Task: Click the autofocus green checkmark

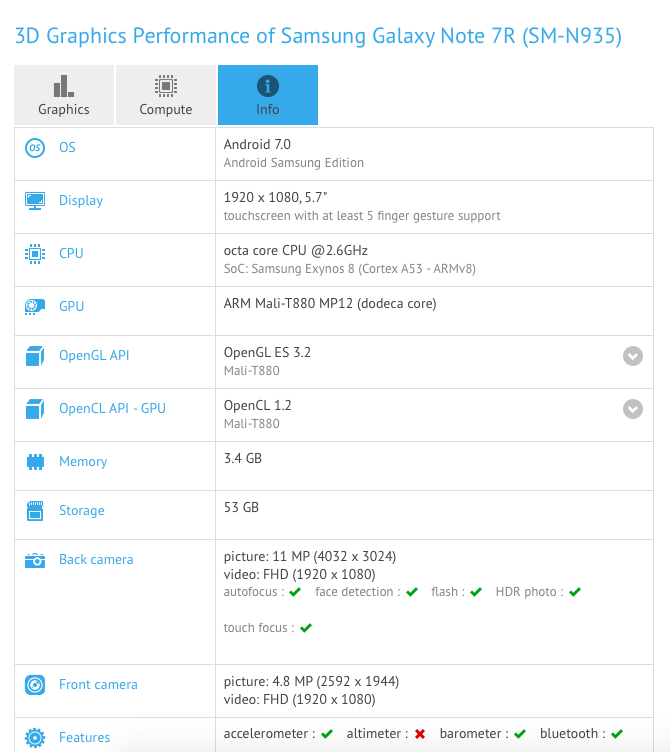Action: coord(295,592)
